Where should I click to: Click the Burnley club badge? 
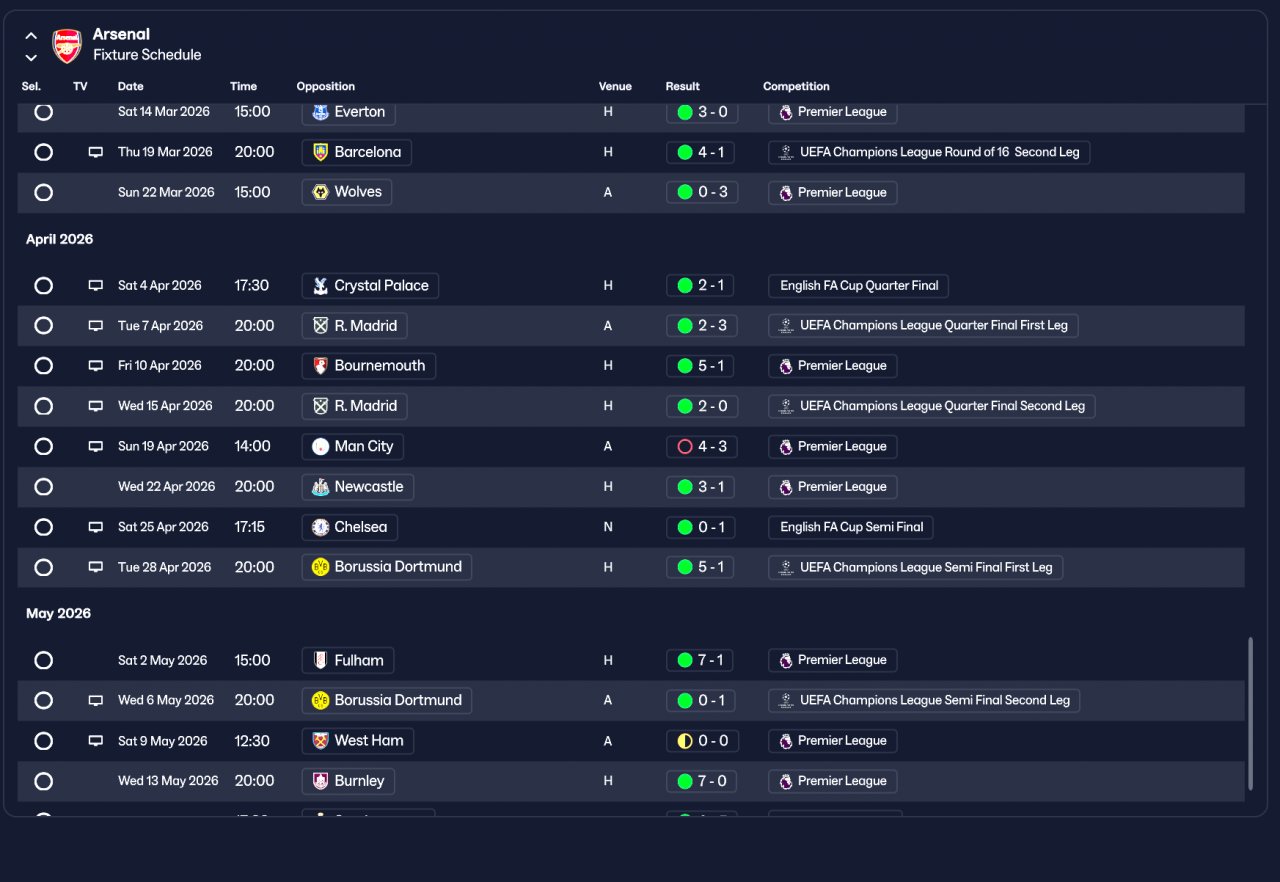(x=320, y=781)
